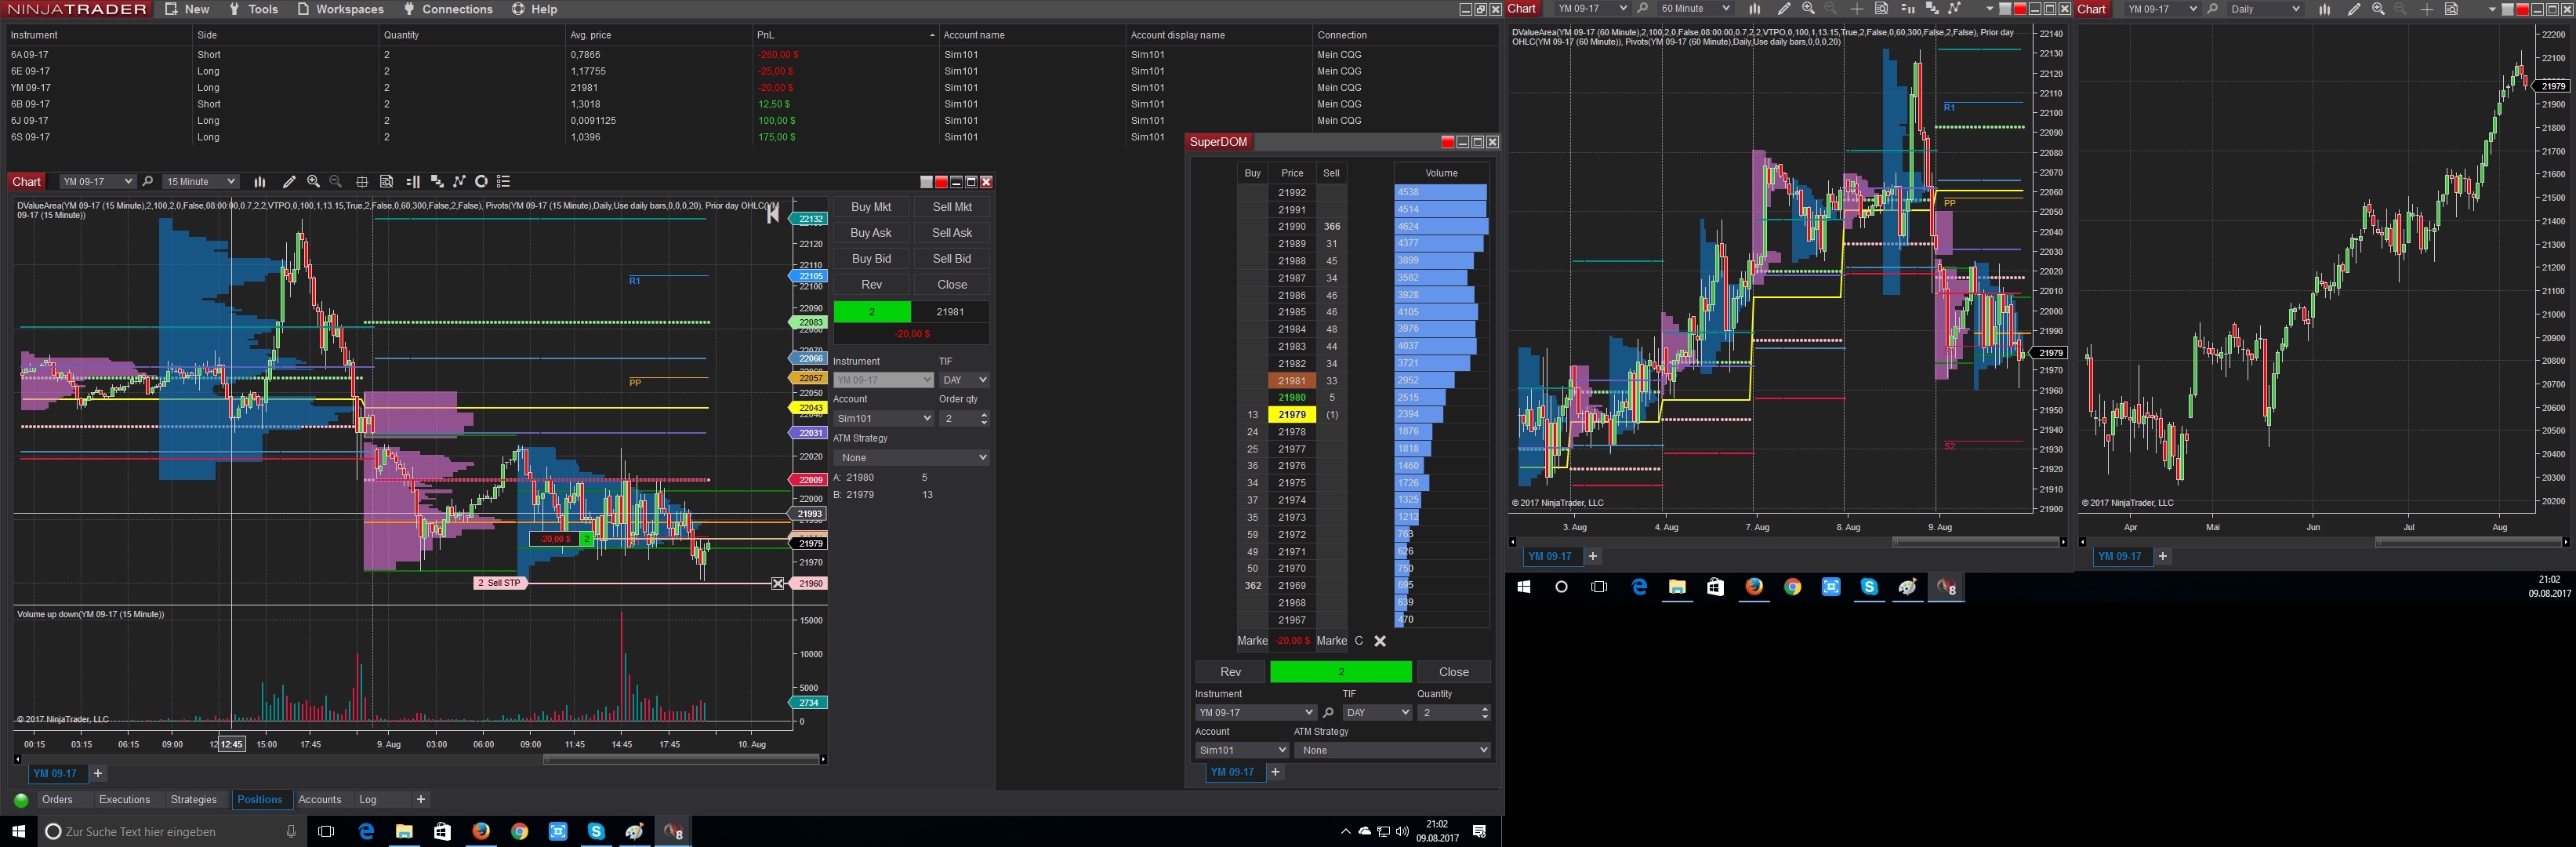The image size is (2576, 847).
Task: Click Chart Trader Order qty stepper
Action: coord(984,419)
